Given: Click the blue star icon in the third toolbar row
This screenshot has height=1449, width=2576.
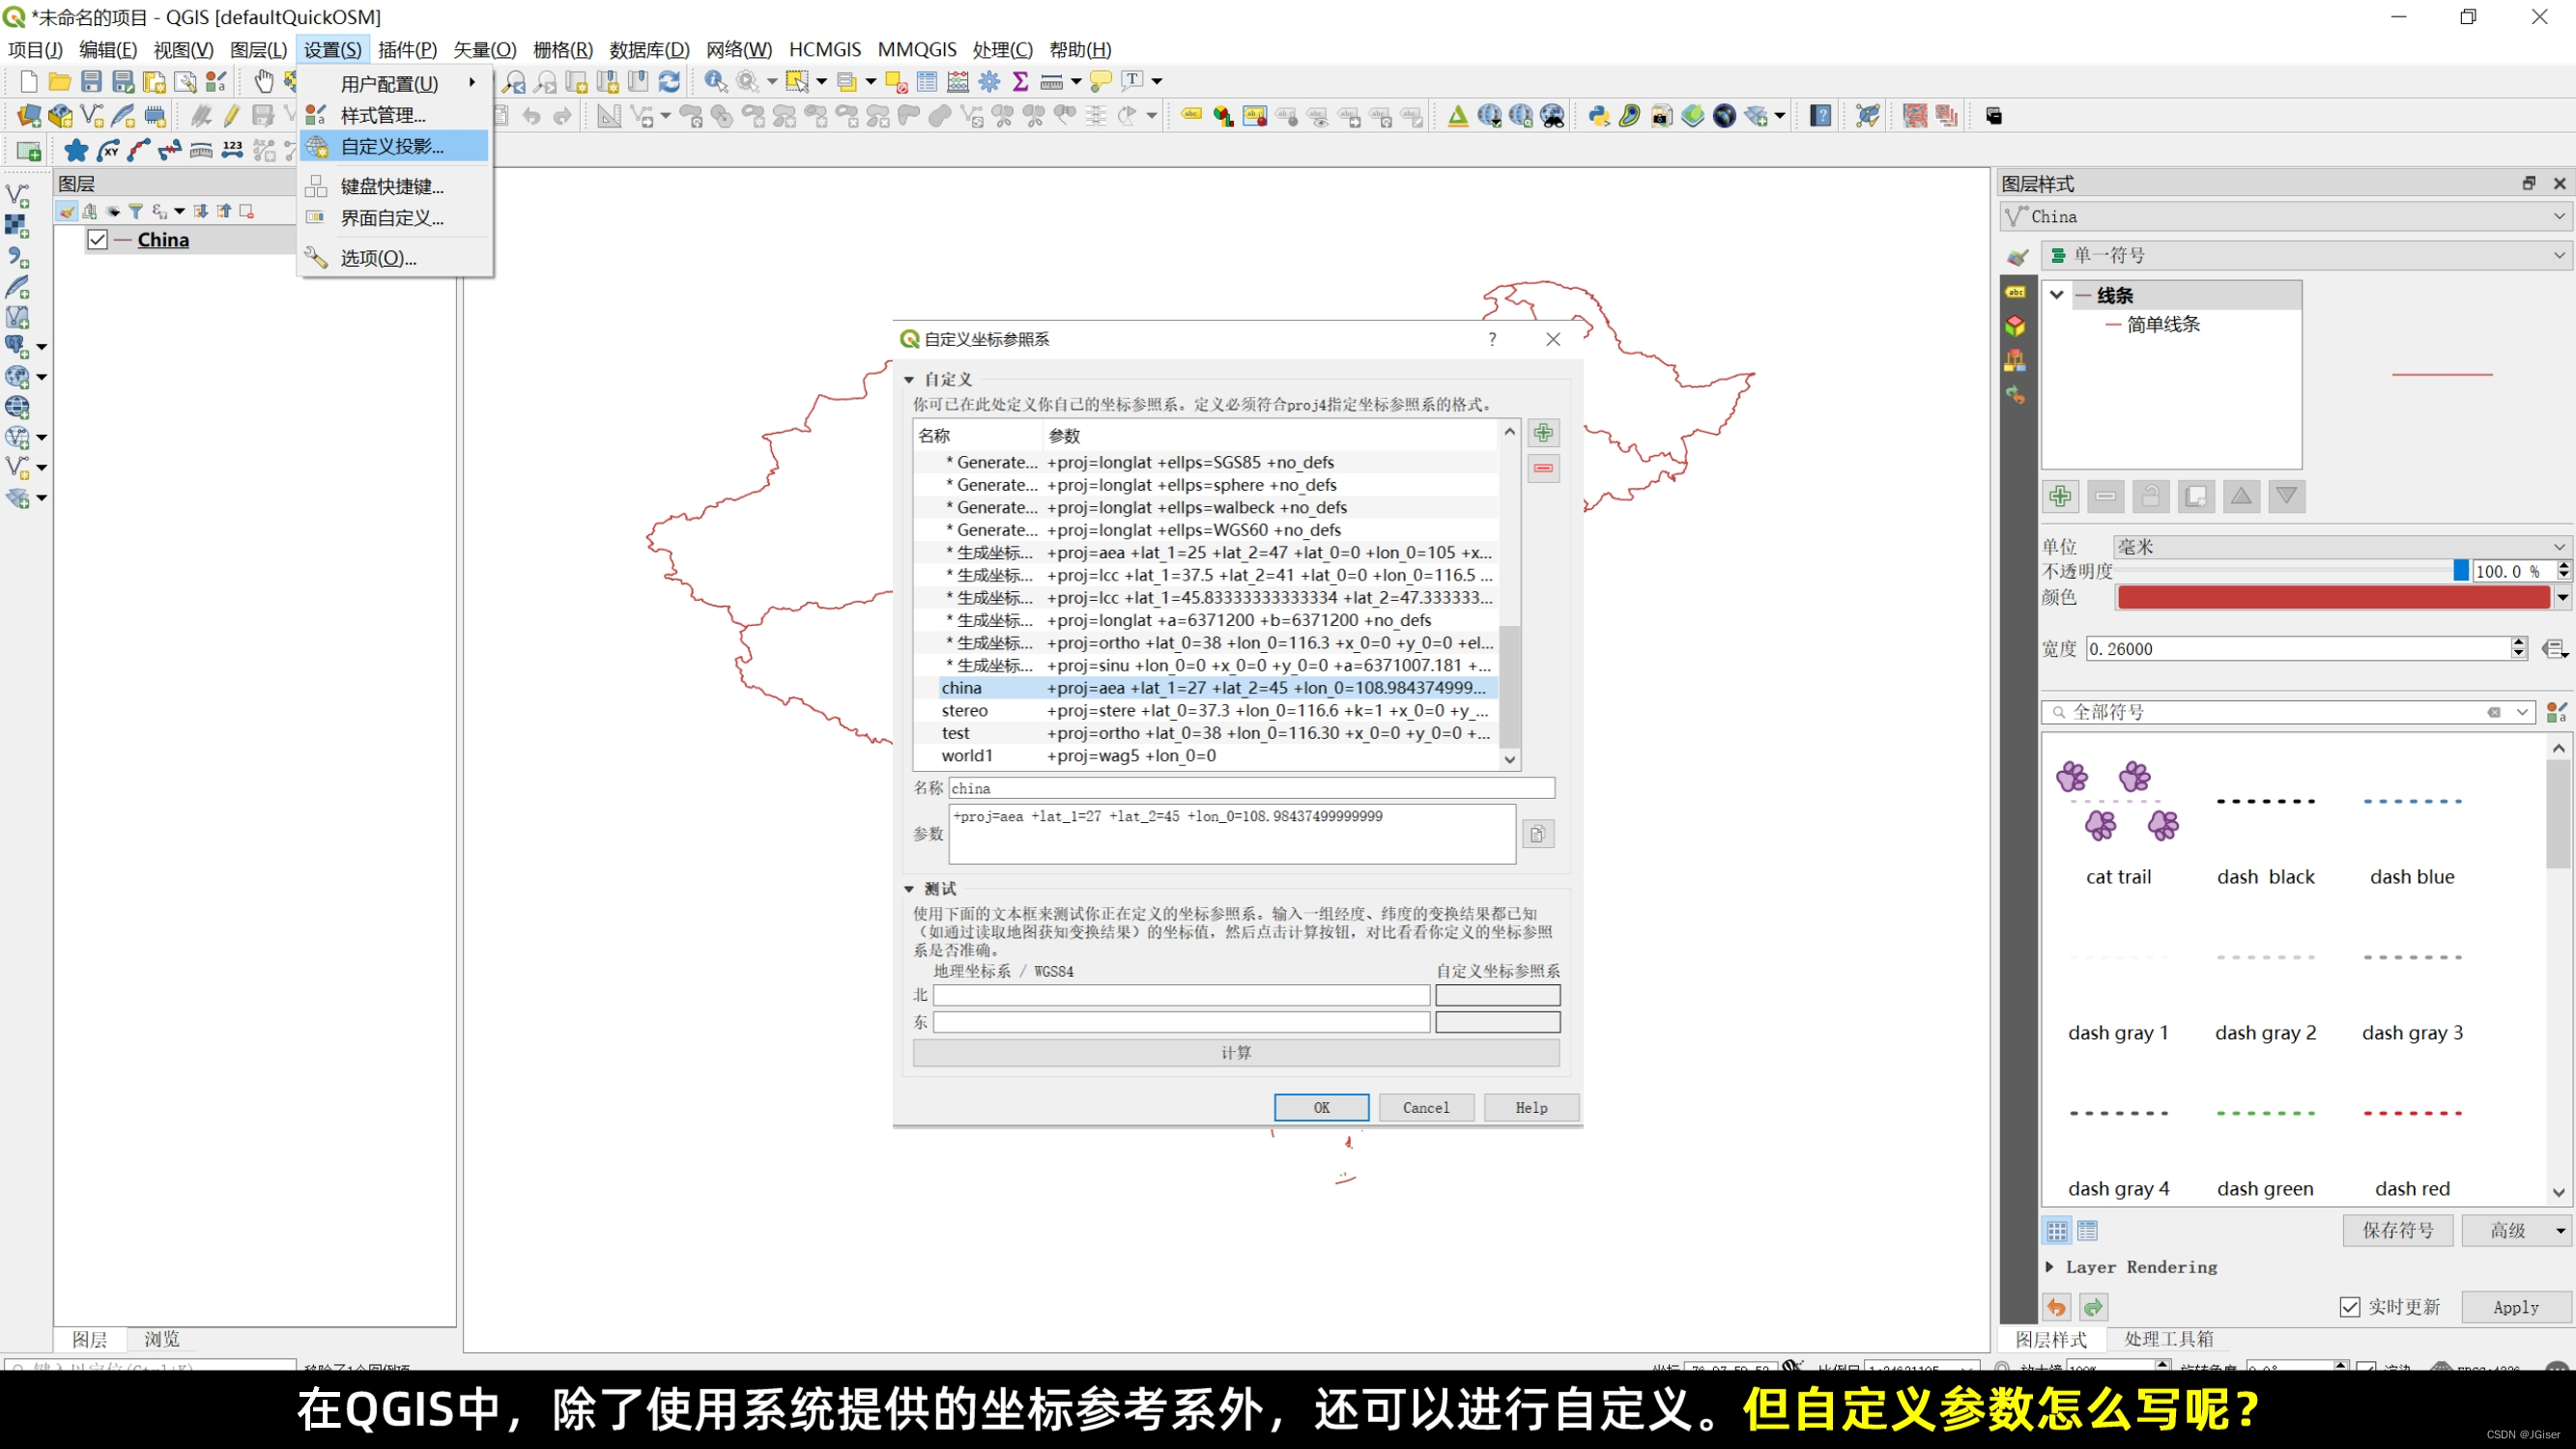Looking at the screenshot, I should coord(76,151).
